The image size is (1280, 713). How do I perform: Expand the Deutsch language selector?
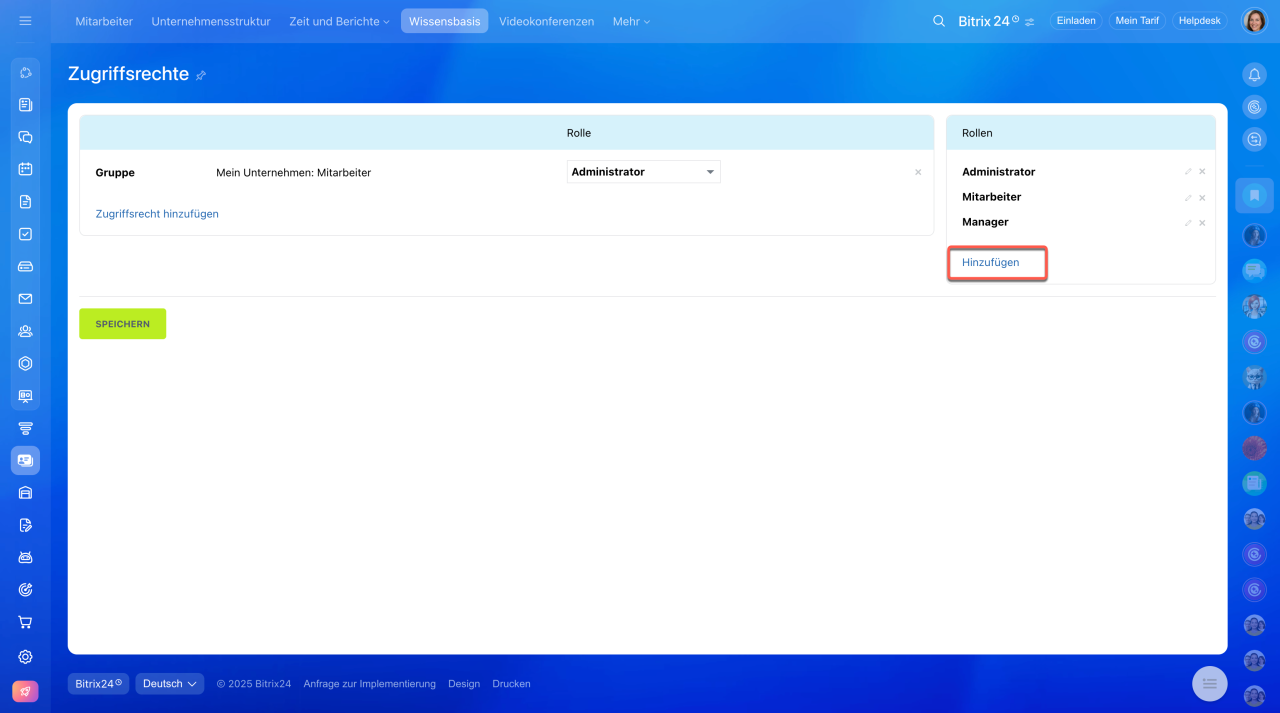(x=169, y=684)
